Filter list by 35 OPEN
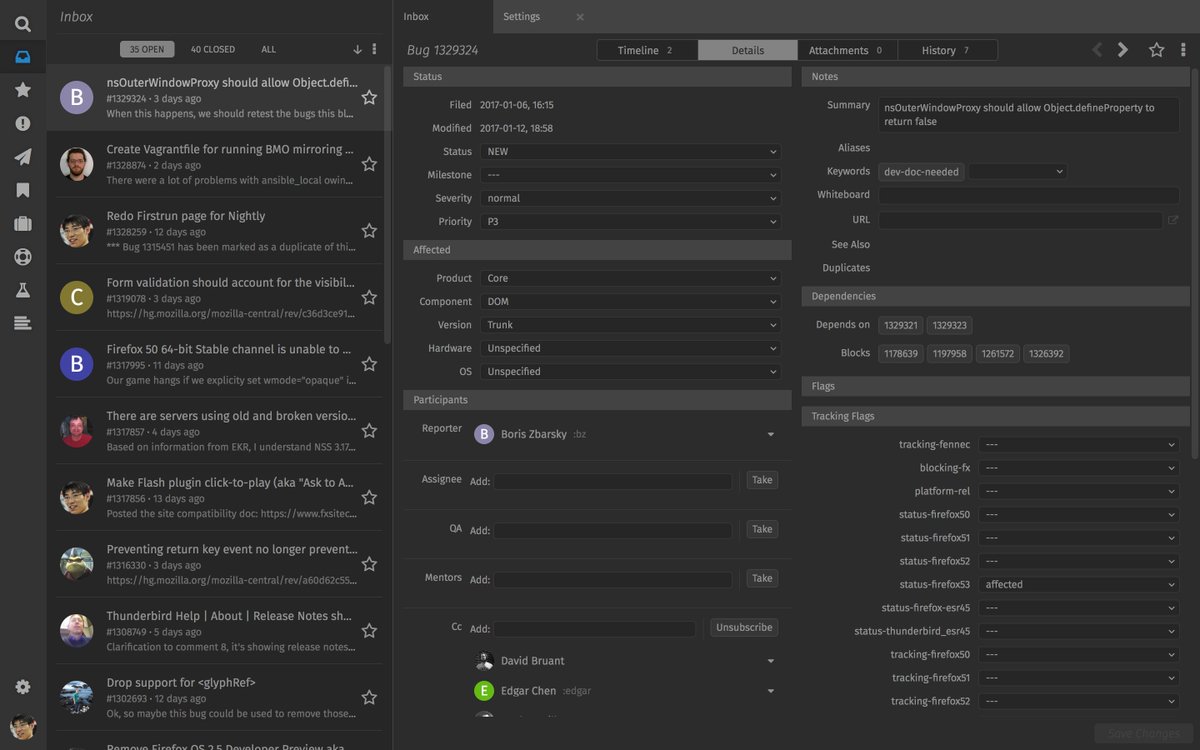Screen dimensions: 1200x750 tap(147, 49)
